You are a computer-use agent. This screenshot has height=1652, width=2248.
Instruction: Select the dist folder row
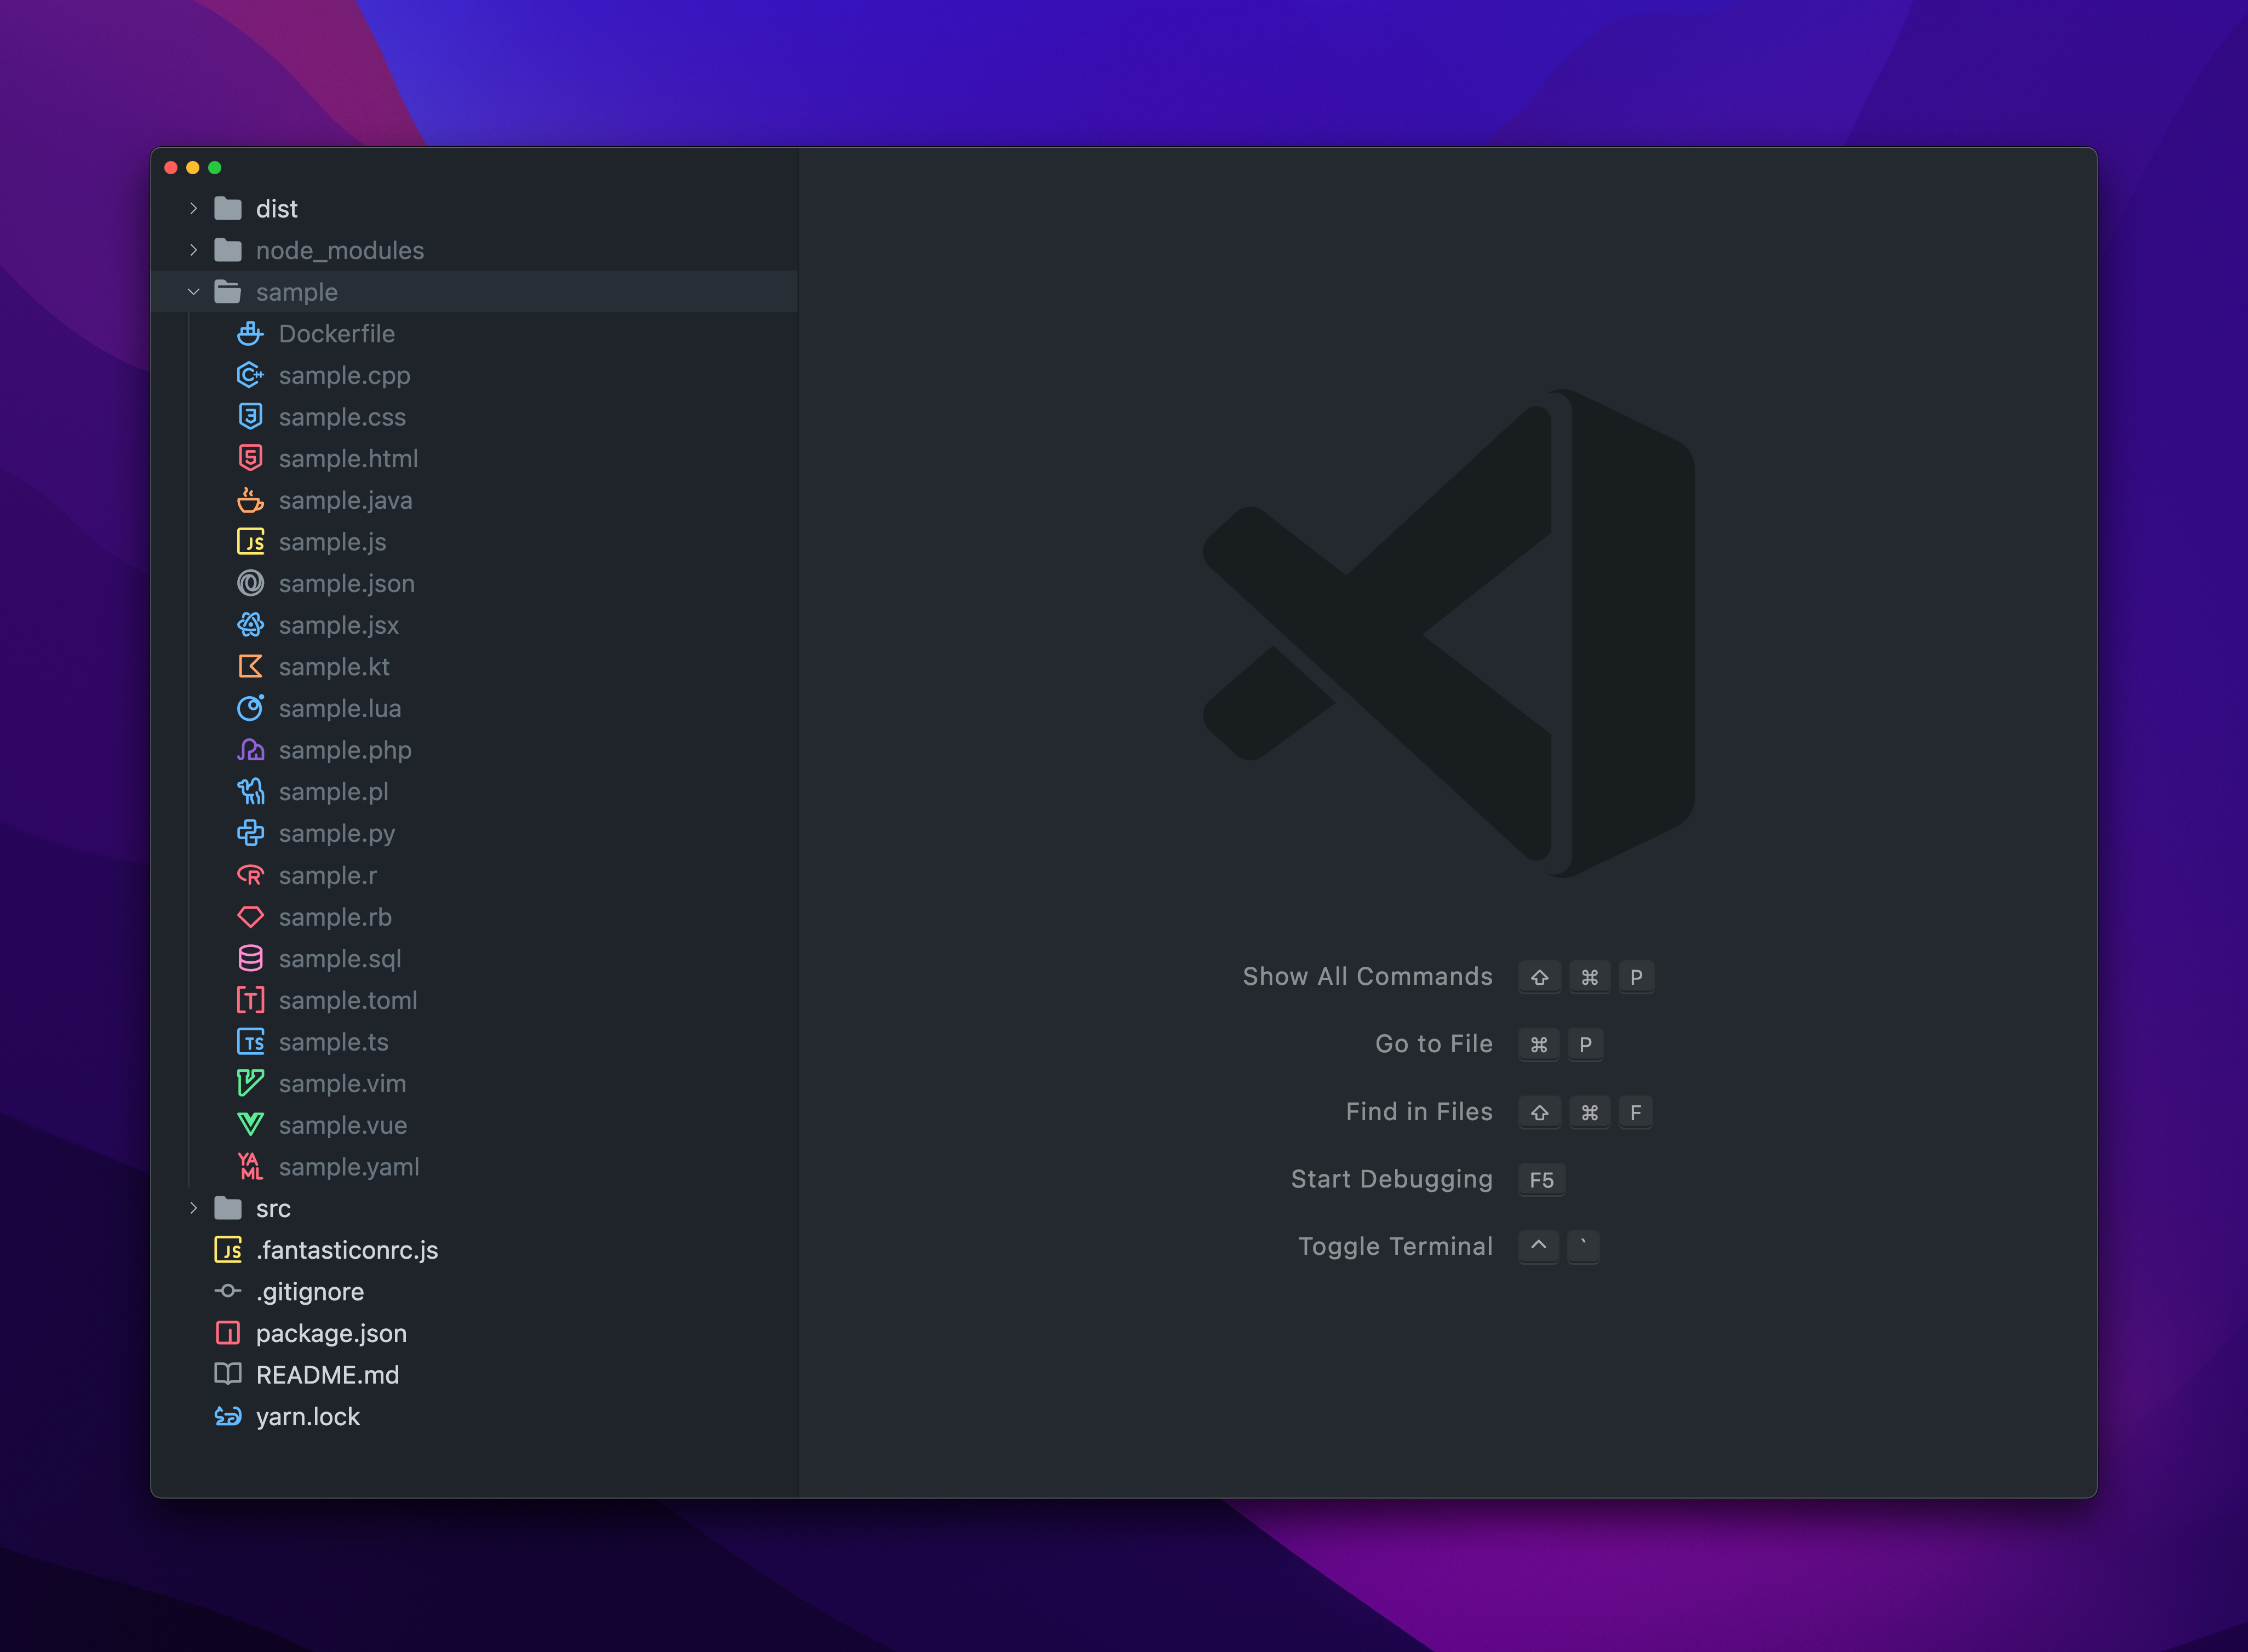click(x=474, y=208)
